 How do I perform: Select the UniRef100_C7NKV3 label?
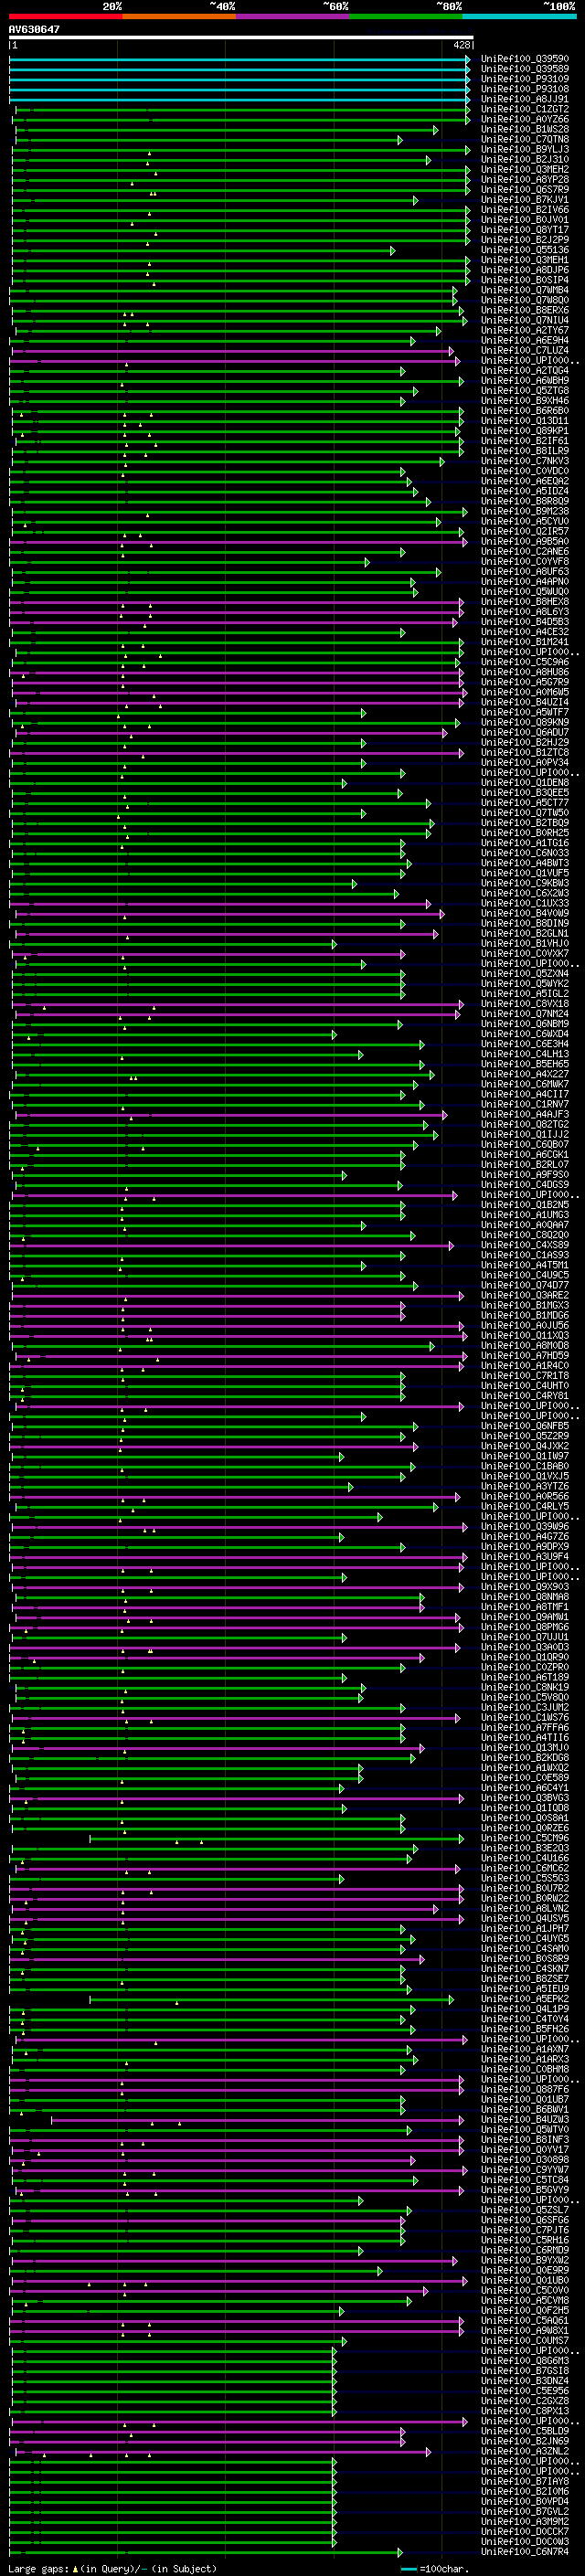[525, 461]
